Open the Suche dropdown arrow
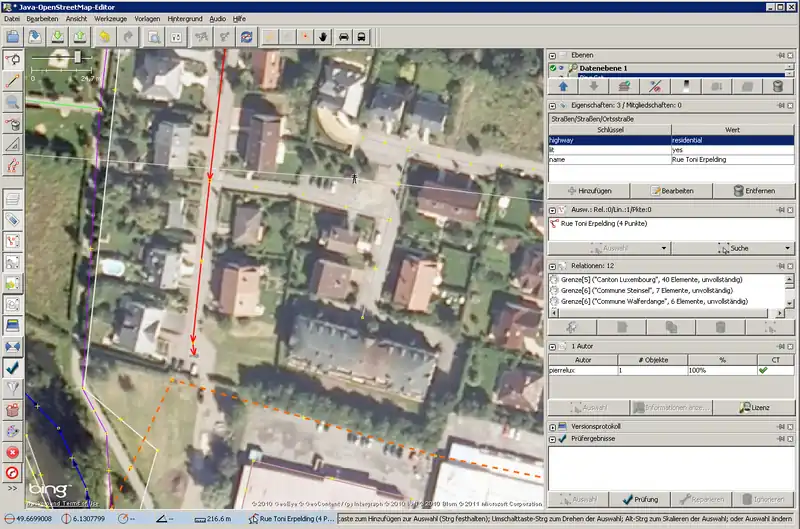The width and height of the screenshot is (800, 529). (x=788, y=247)
